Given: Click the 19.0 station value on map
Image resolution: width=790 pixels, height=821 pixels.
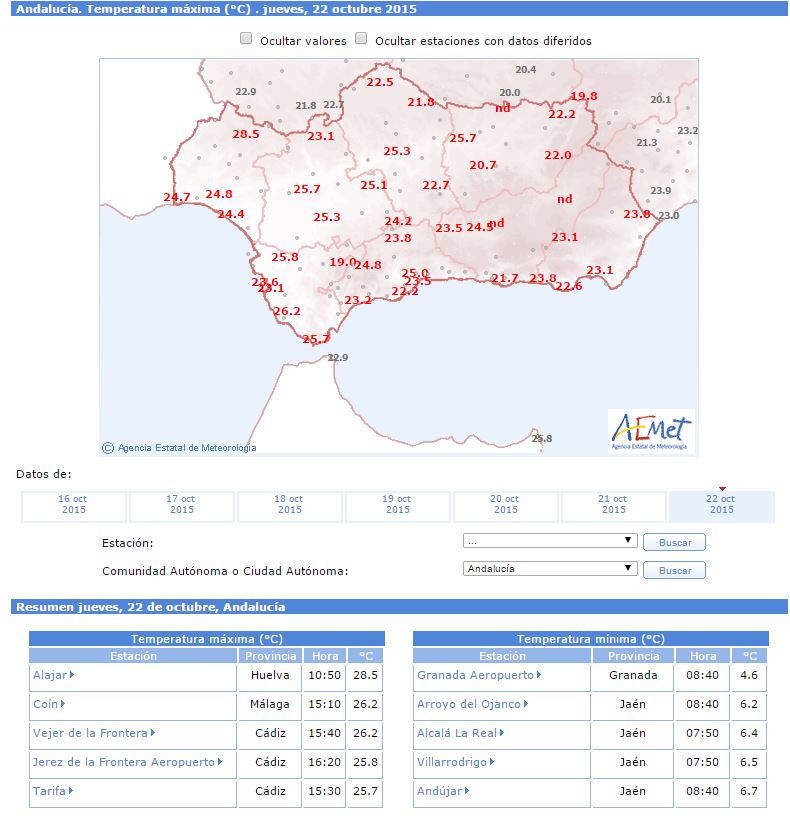Looking at the screenshot, I should tap(343, 262).
